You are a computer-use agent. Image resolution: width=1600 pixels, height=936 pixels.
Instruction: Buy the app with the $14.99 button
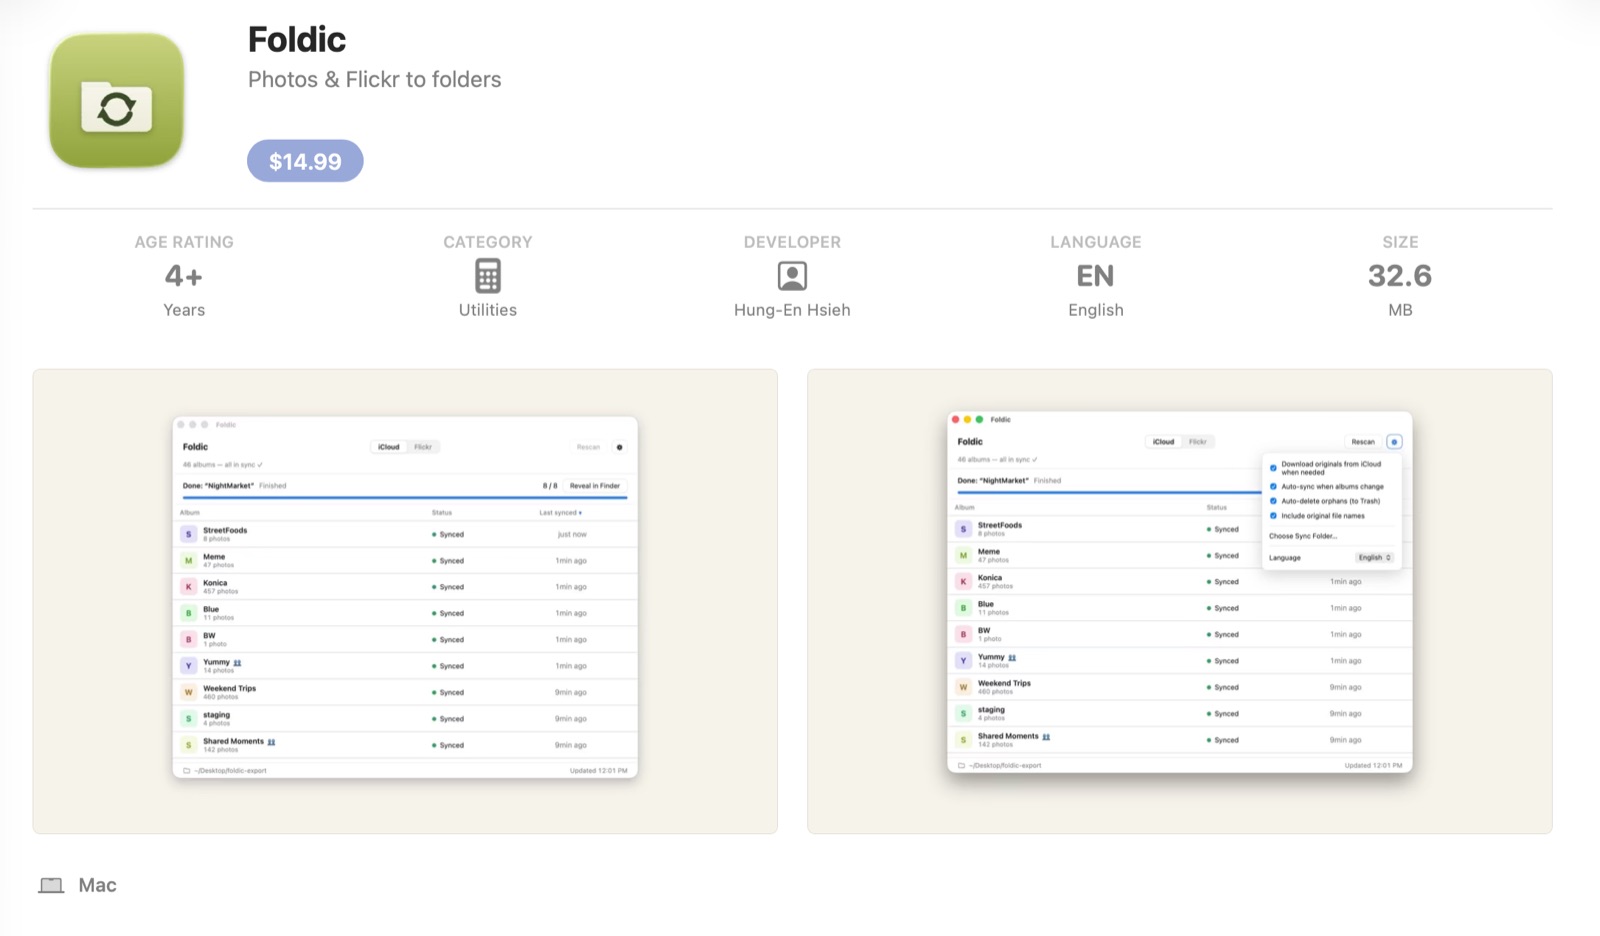click(305, 161)
